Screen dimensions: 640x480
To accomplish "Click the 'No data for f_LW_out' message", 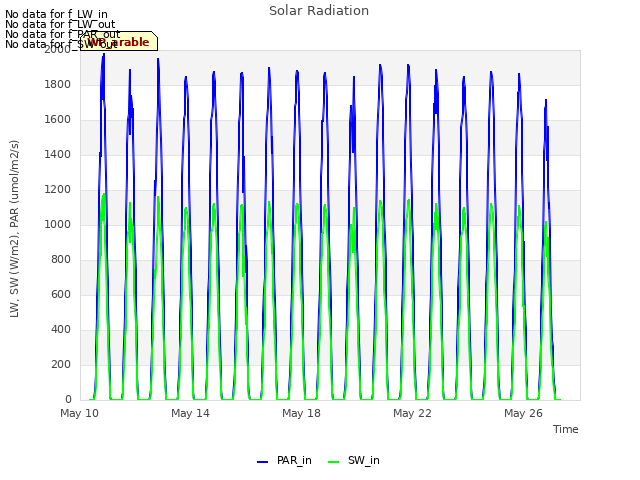I will pyautogui.click(x=60, y=24).
